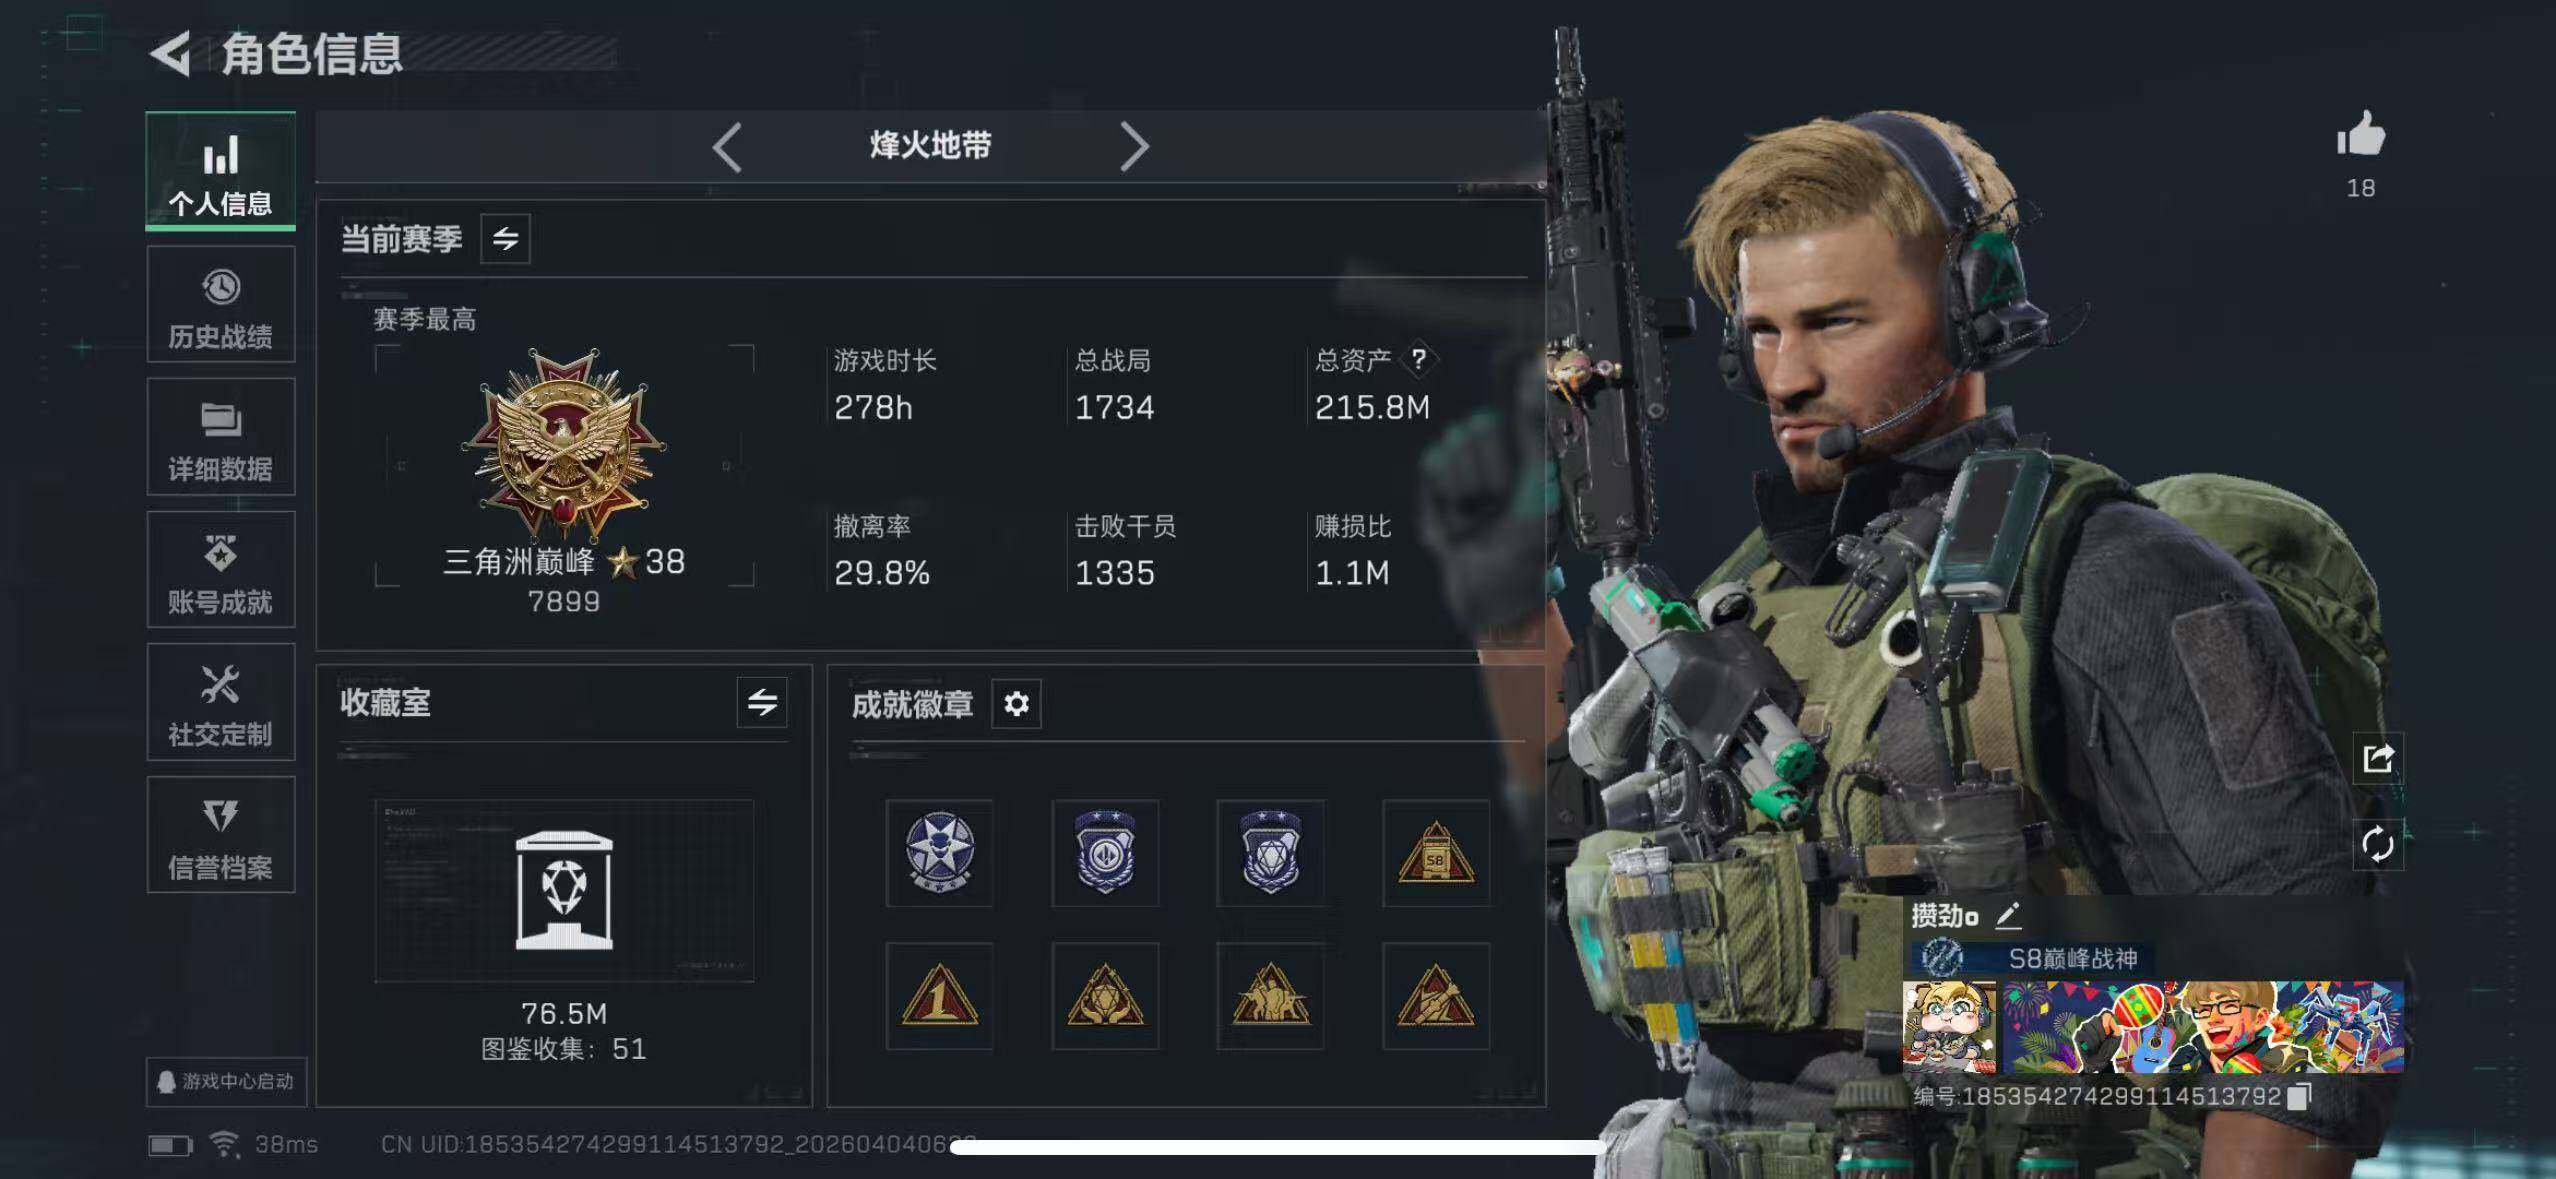This screenshot has height=1179, width=2556.
Task: Click the 总资产 question mark help icon
Action: pyautogui.click(x=1418, y=359)
